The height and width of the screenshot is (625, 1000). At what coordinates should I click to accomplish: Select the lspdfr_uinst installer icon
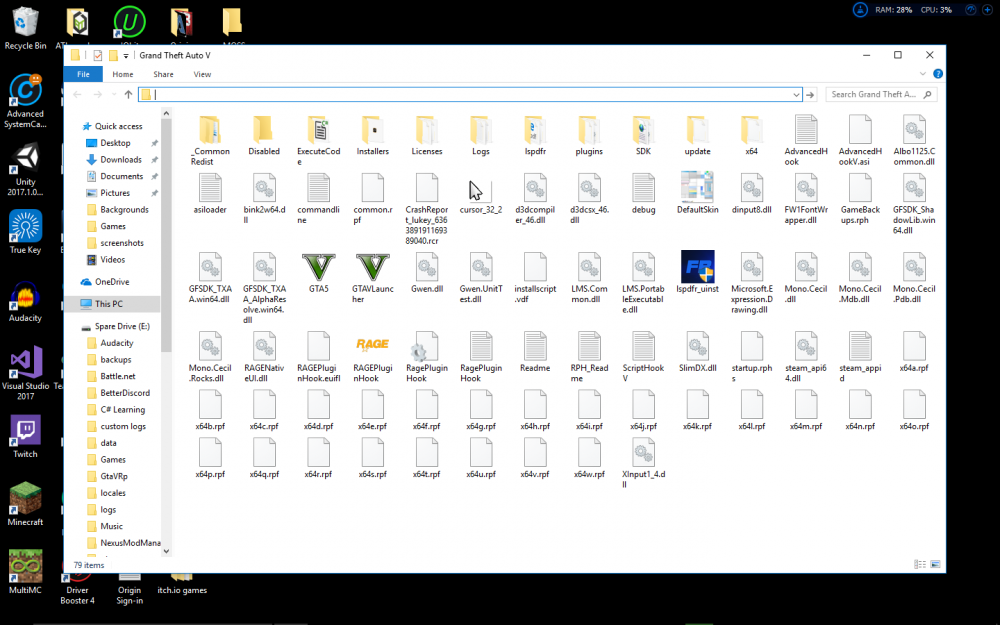(697, 267)
